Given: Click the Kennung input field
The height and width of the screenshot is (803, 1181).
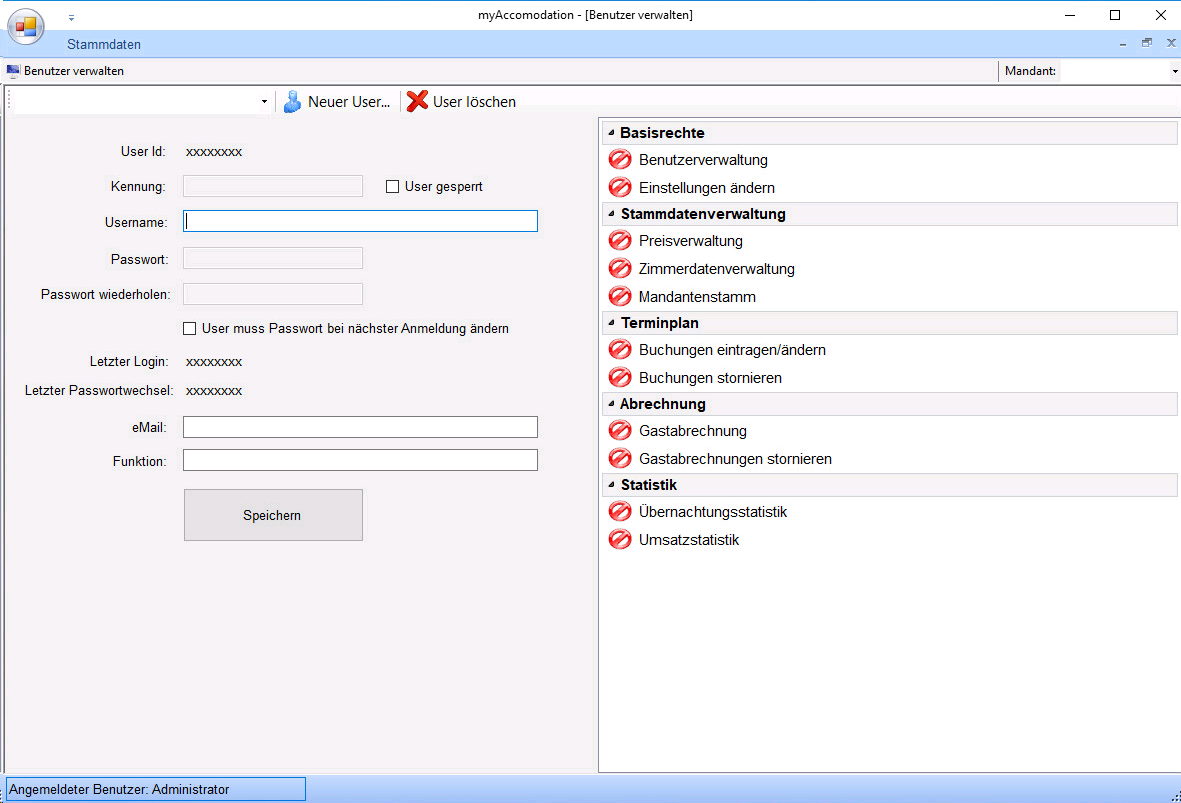Looking at the screenshot, I should point(273,186).
